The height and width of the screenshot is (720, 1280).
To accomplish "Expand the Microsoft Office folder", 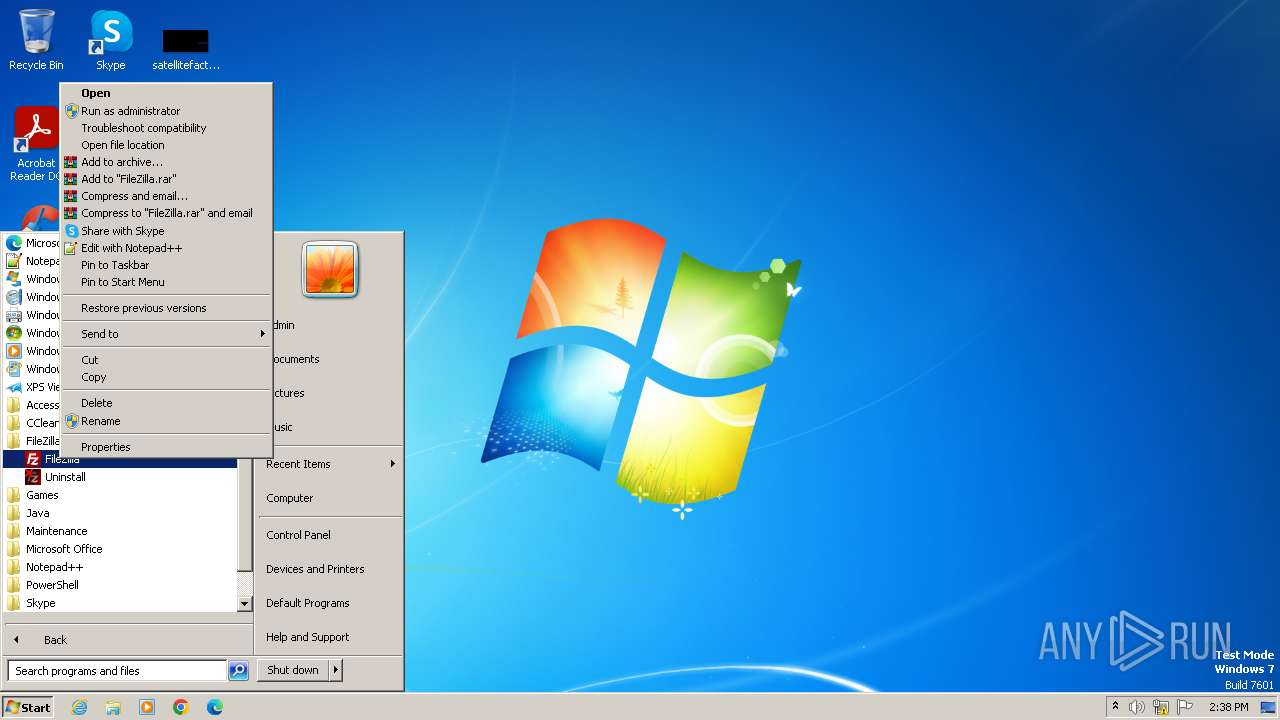I will (120, 549).
